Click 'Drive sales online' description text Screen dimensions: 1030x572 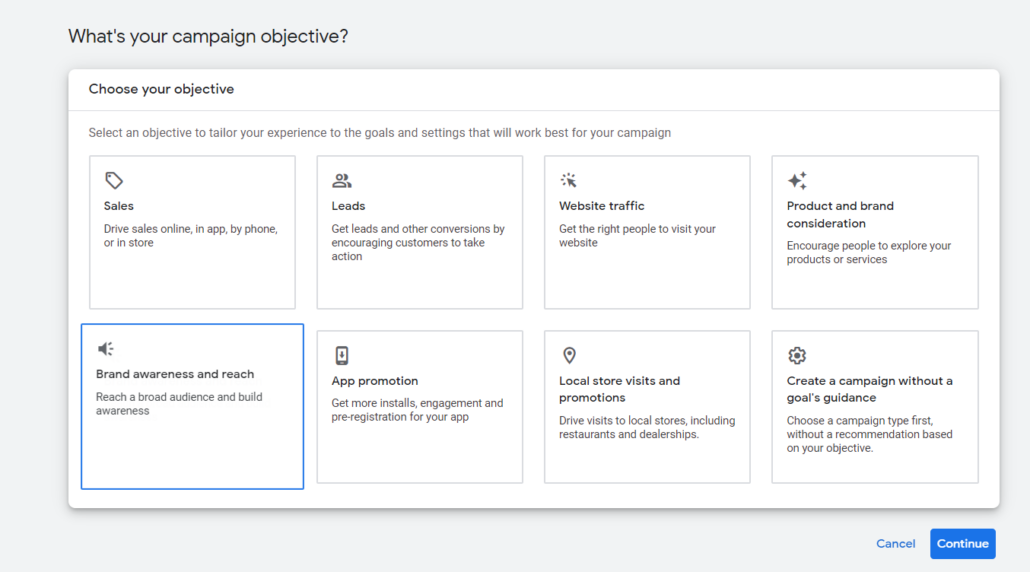190,236
